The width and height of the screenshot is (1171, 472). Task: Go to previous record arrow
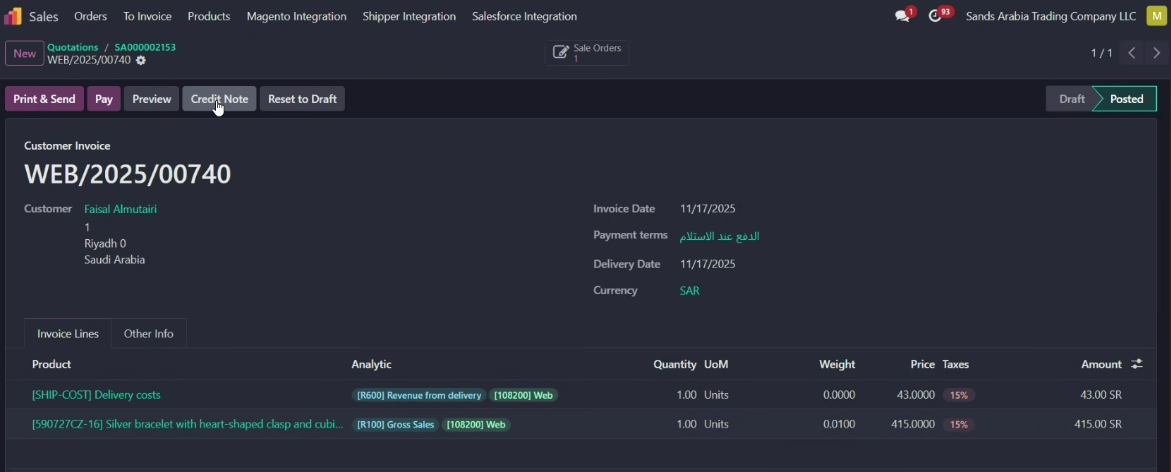click(x=1132, y=53)
